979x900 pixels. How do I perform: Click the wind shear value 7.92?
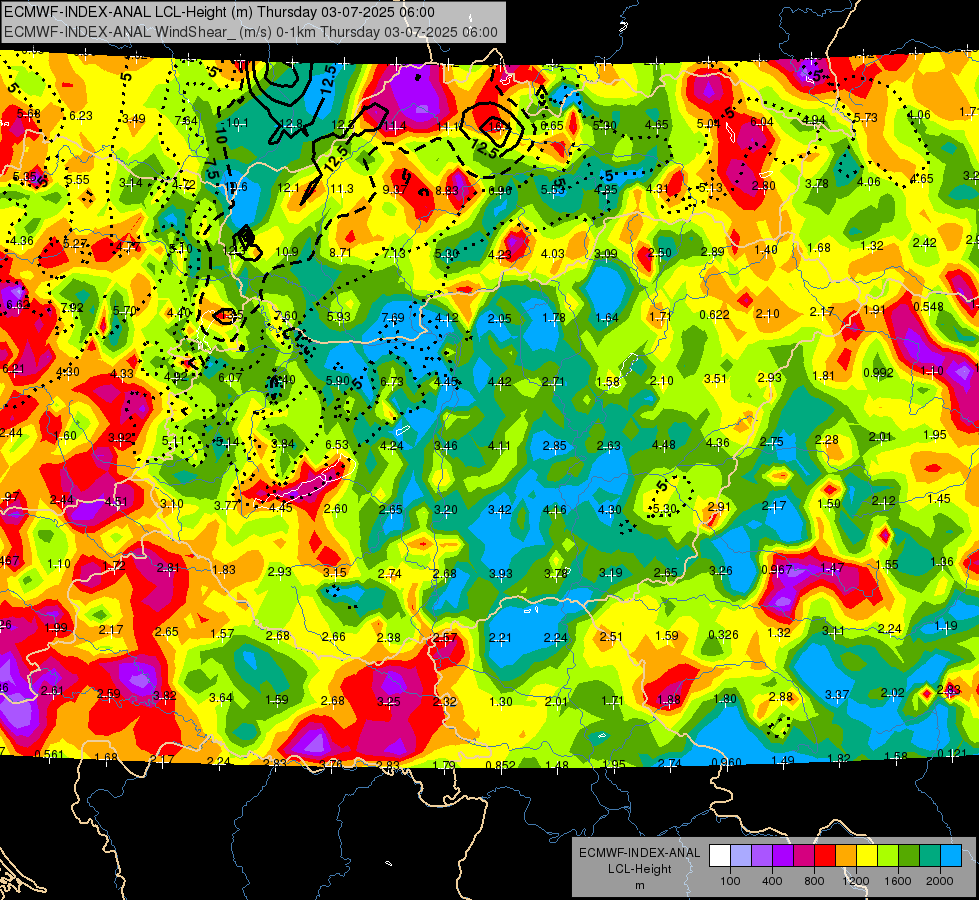(72, 307)
